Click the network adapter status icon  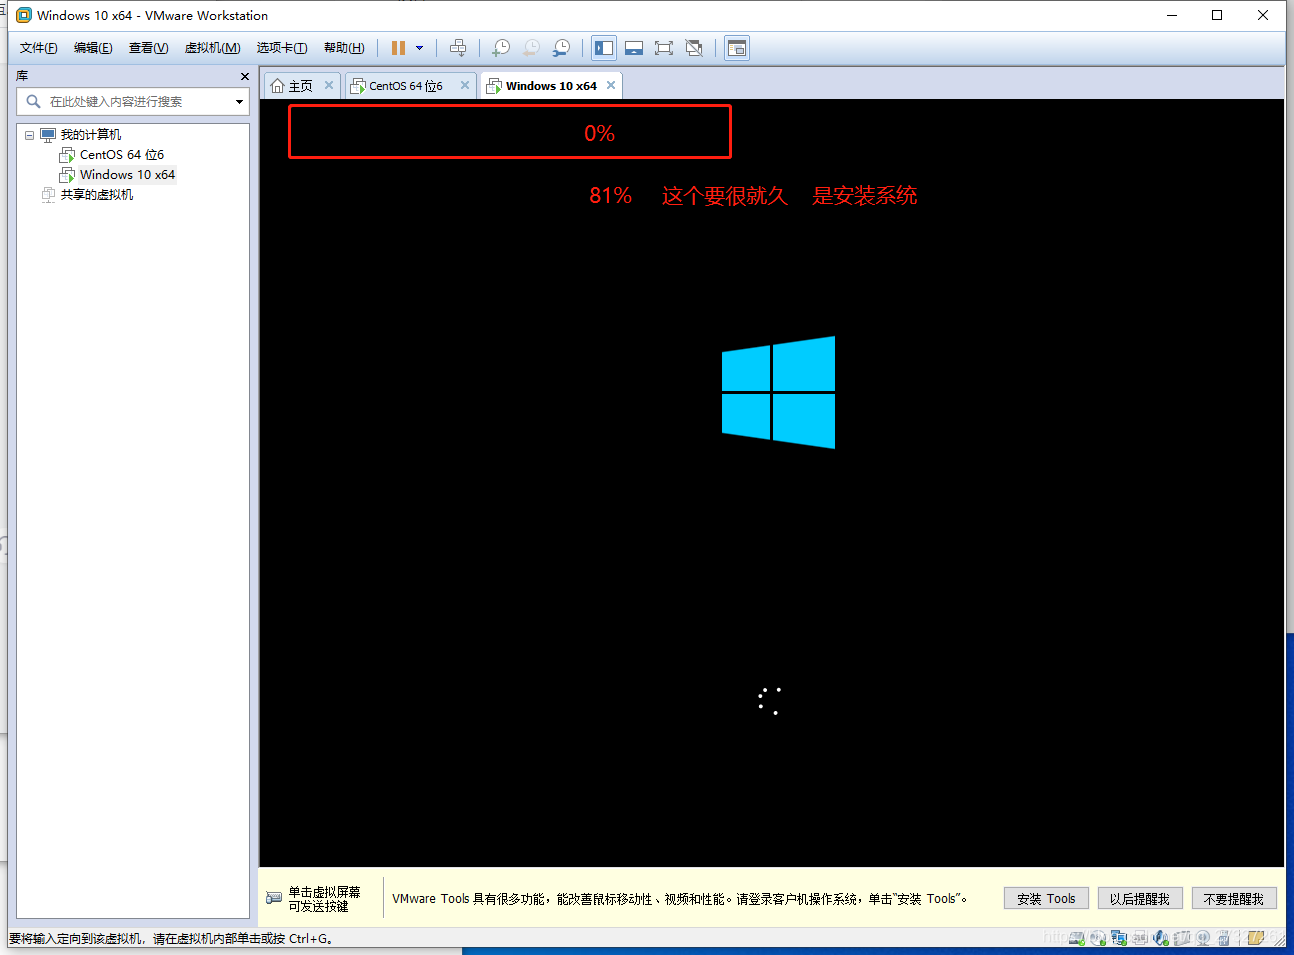tap(1119, 938)
